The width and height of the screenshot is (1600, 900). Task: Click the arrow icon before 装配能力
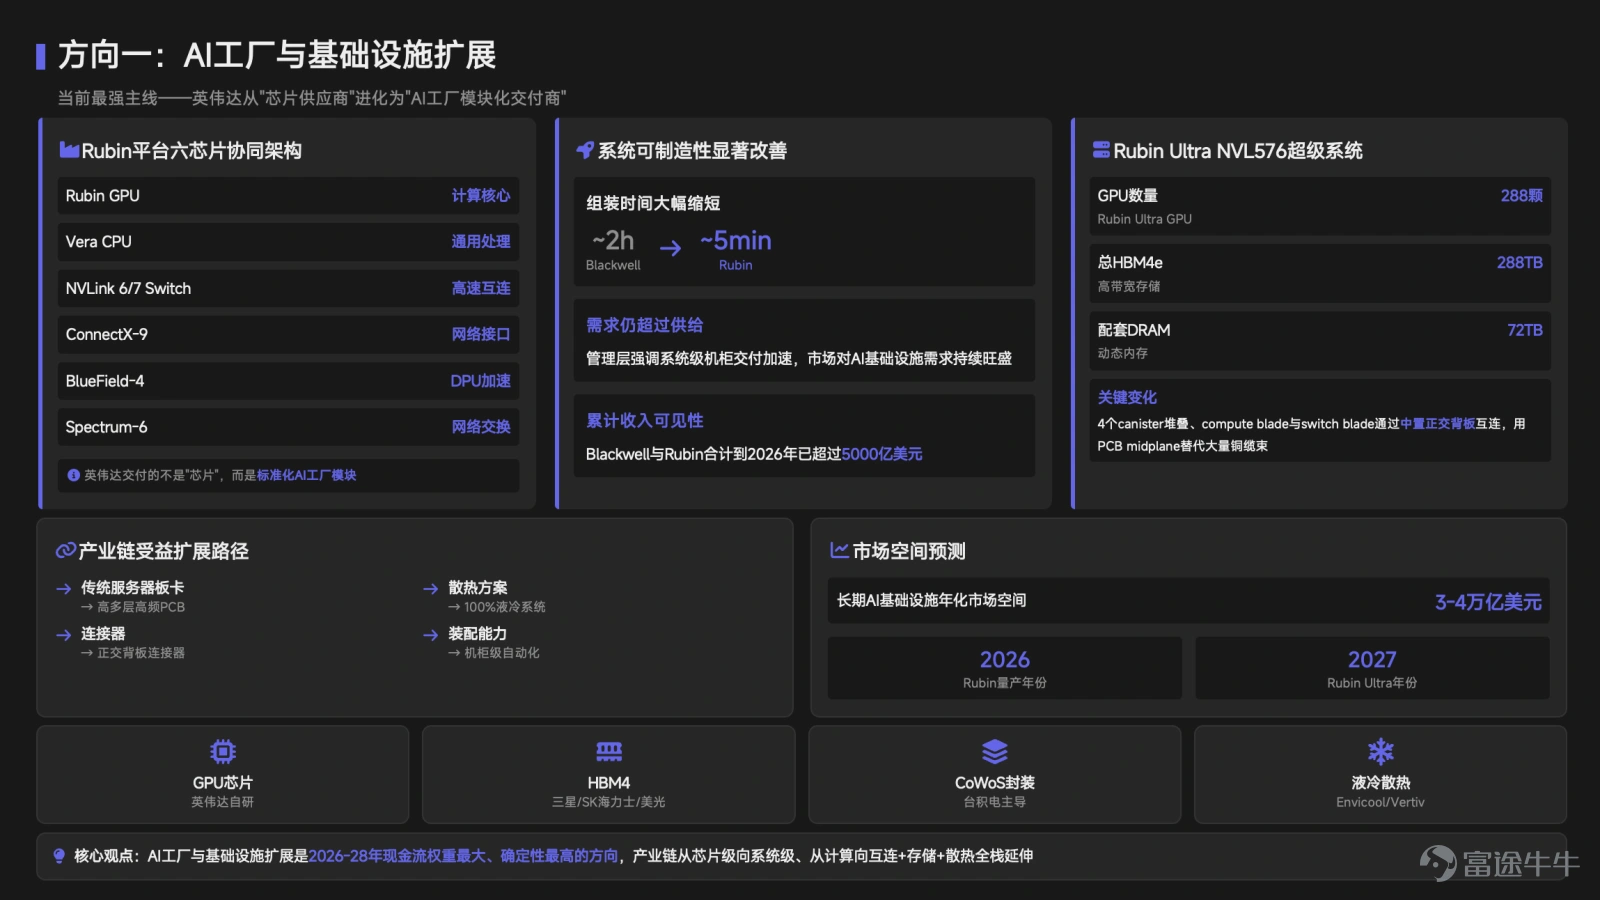(x=431, y=635)
